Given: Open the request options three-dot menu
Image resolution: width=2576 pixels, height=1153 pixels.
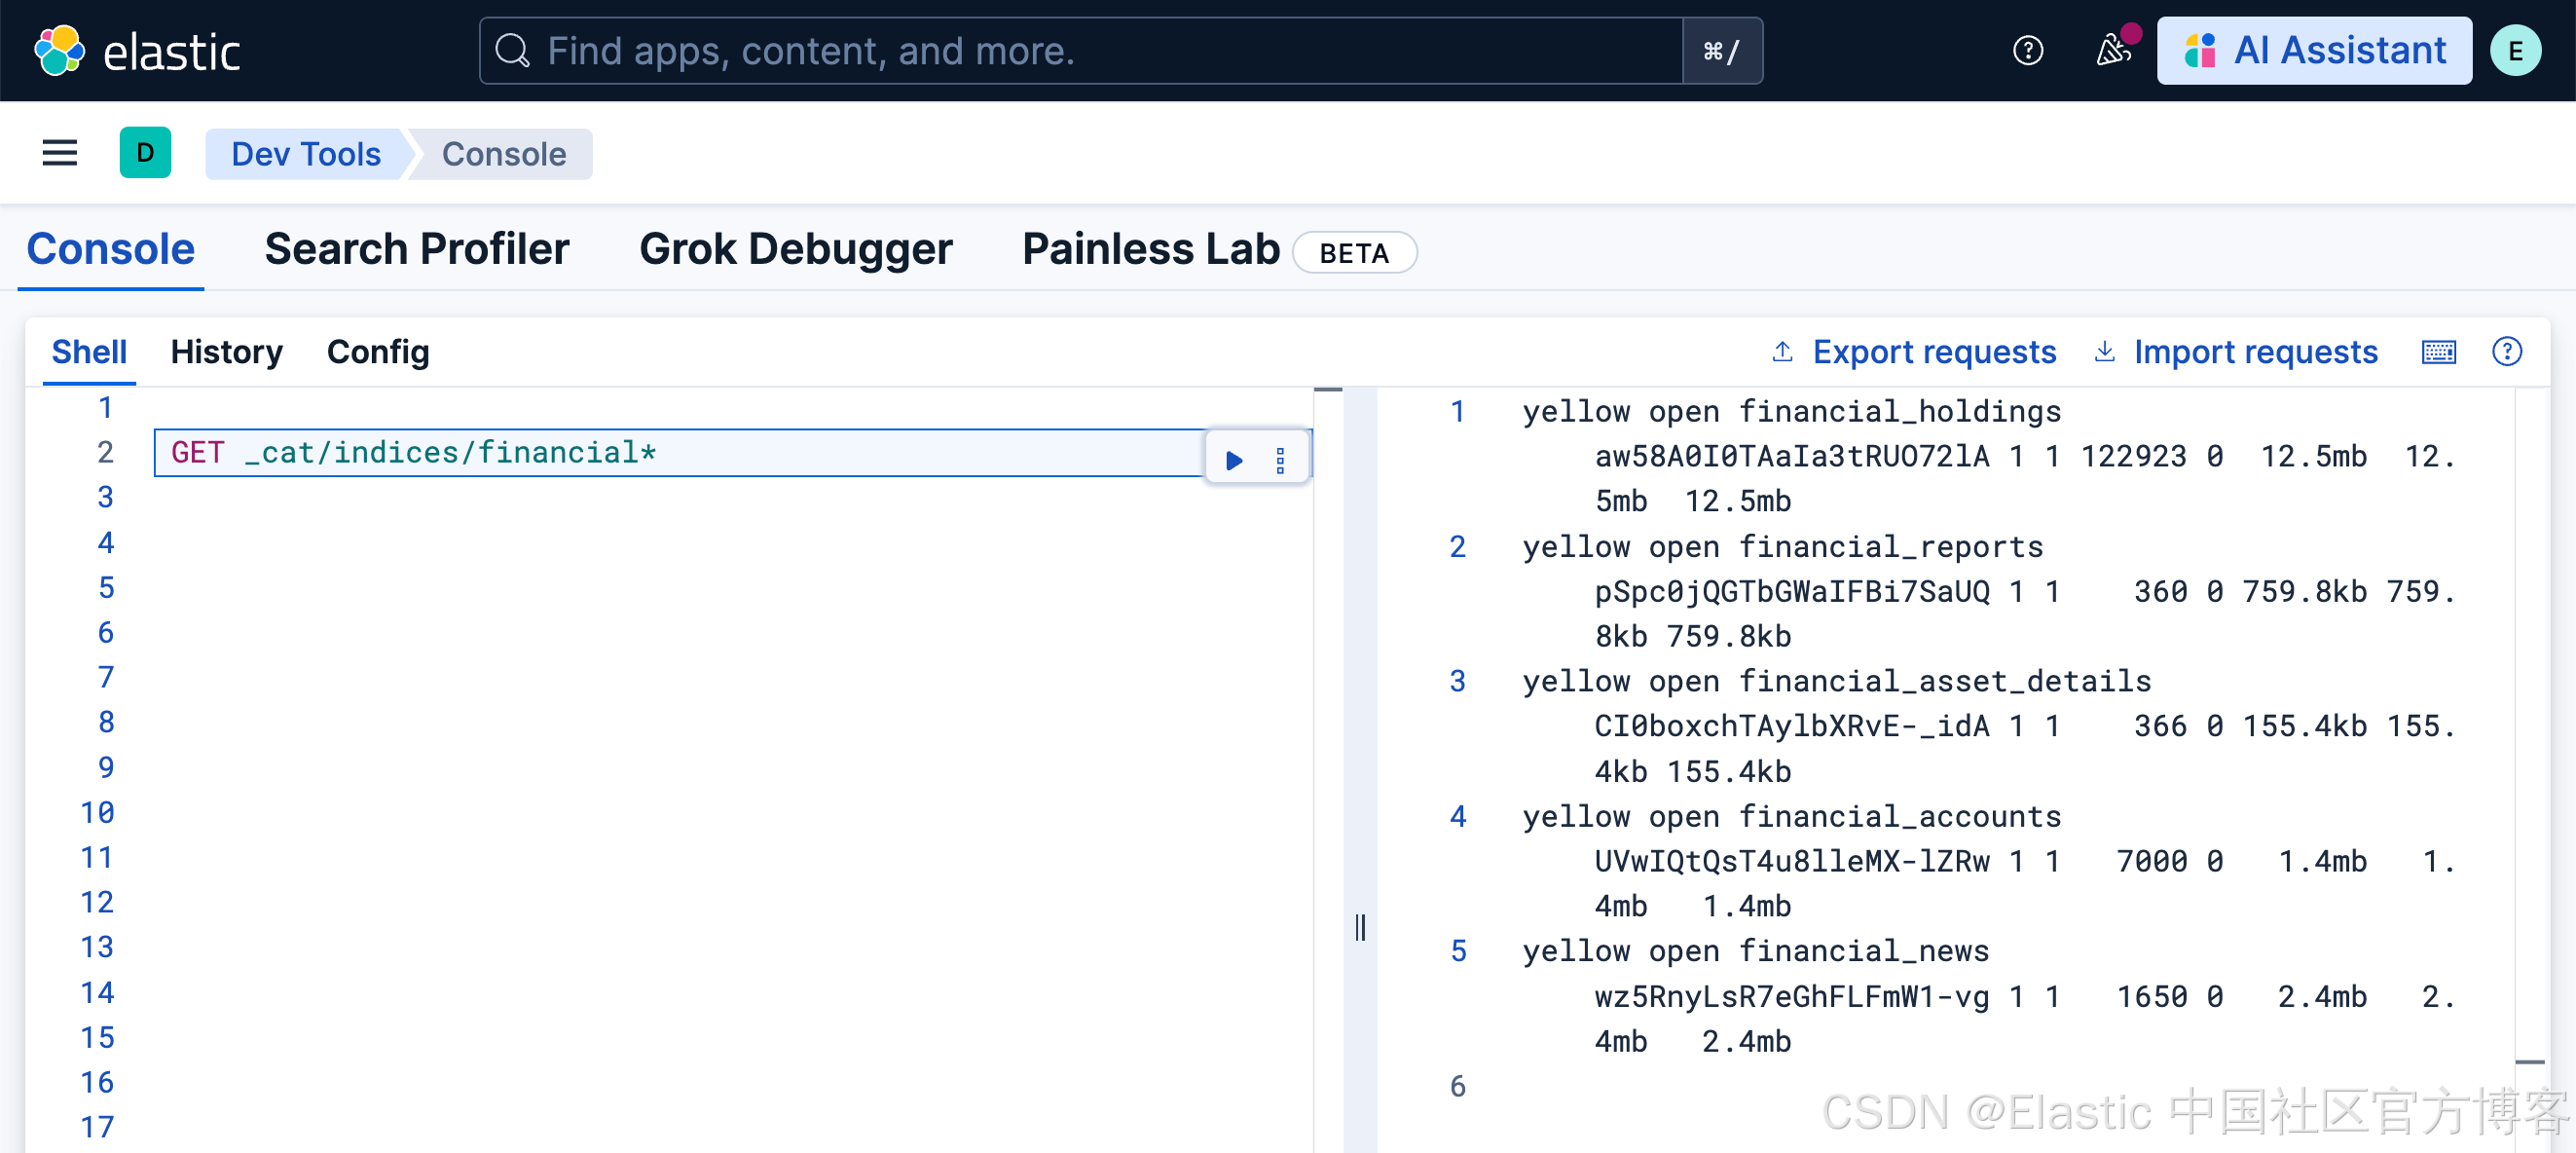Looking at the screenshot, I should coord(1280,460).
